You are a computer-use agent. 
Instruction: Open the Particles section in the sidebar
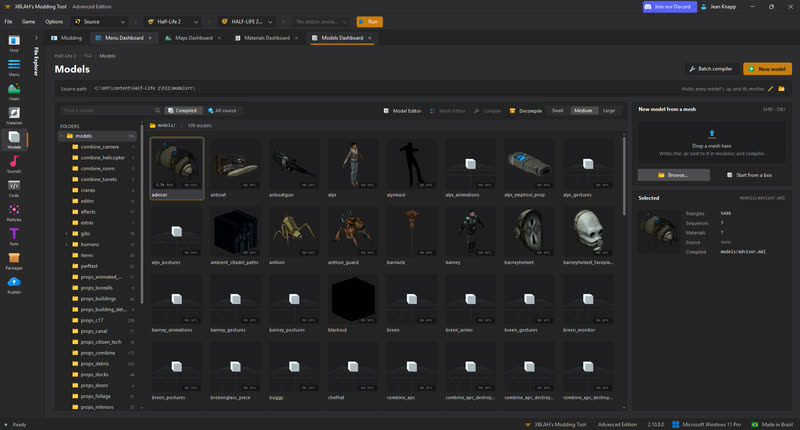point(14,212)
